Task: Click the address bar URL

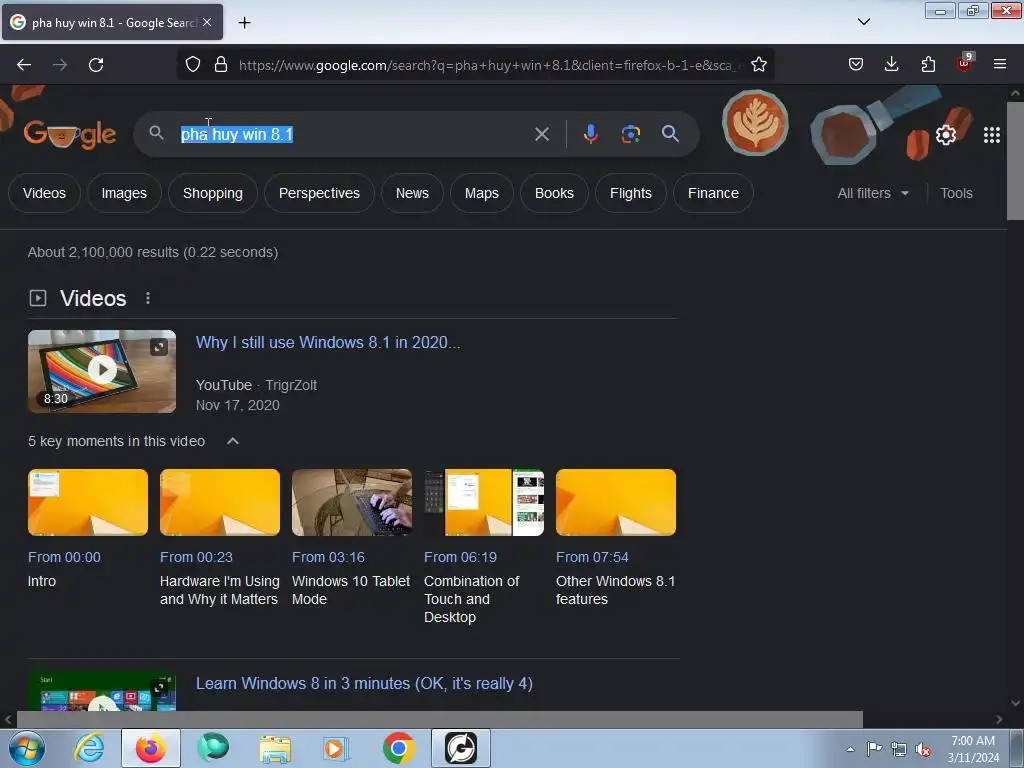Action: tap(490, 65)
